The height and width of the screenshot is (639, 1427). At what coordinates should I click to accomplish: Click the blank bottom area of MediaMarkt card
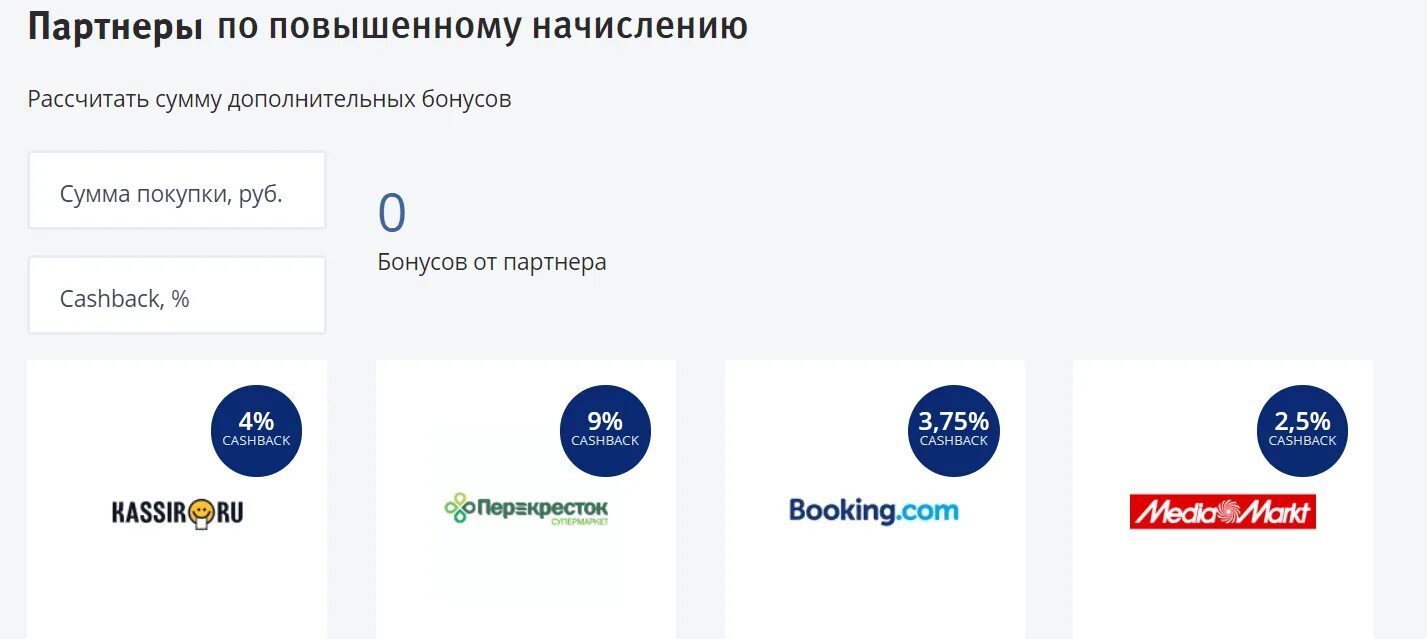coord(1222,590)
